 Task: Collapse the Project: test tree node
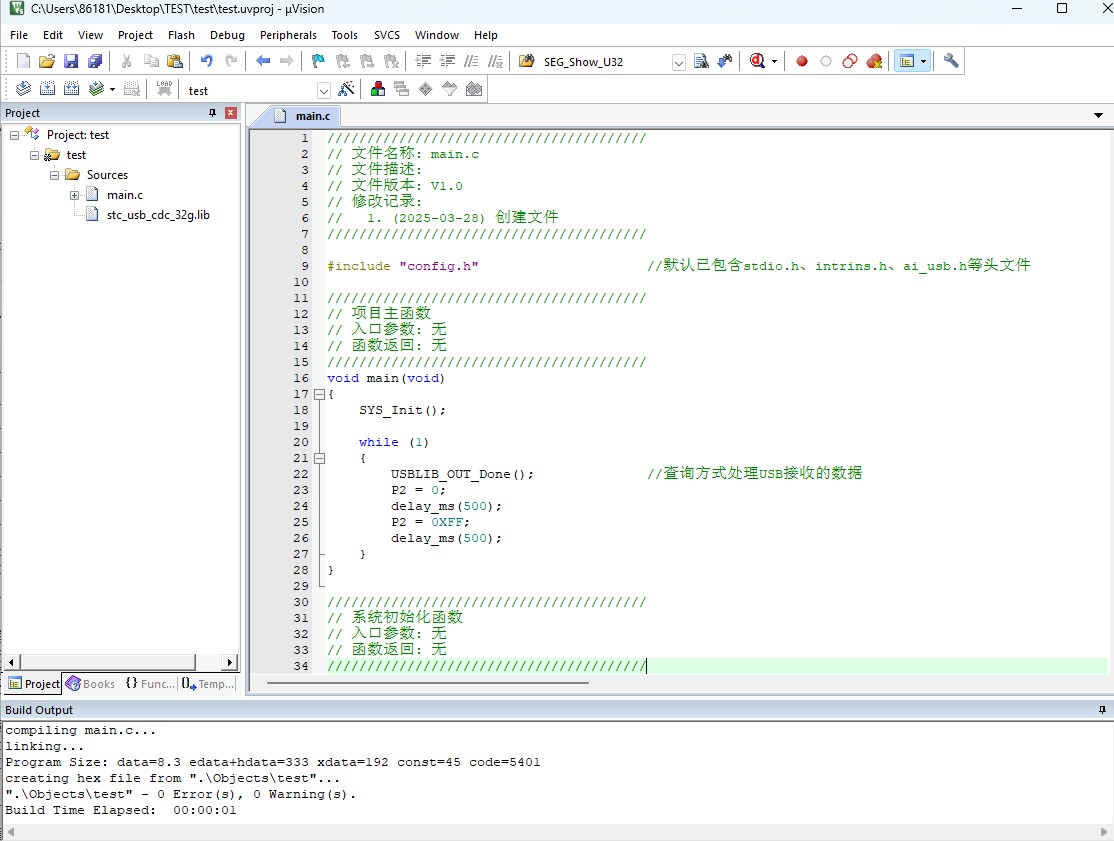point(14,135)
